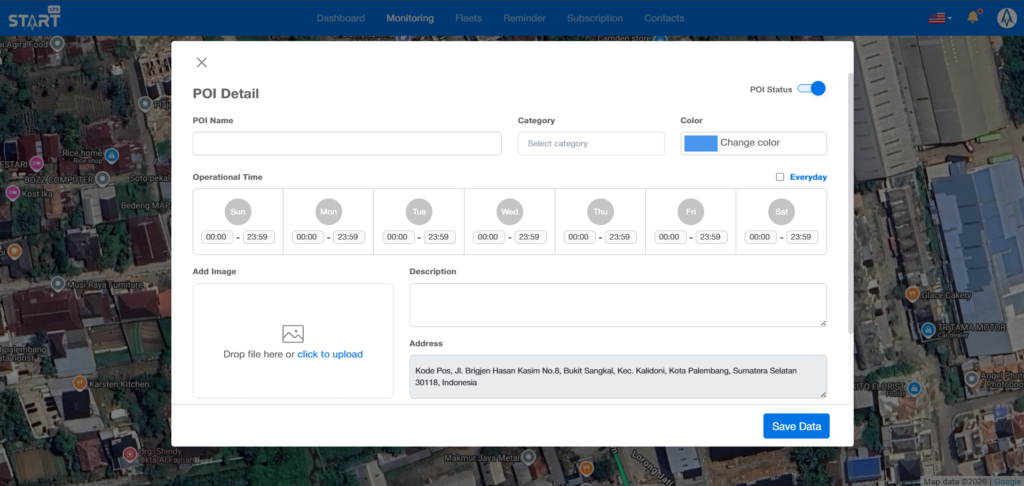Click the Save Data button

coord(796,426)
